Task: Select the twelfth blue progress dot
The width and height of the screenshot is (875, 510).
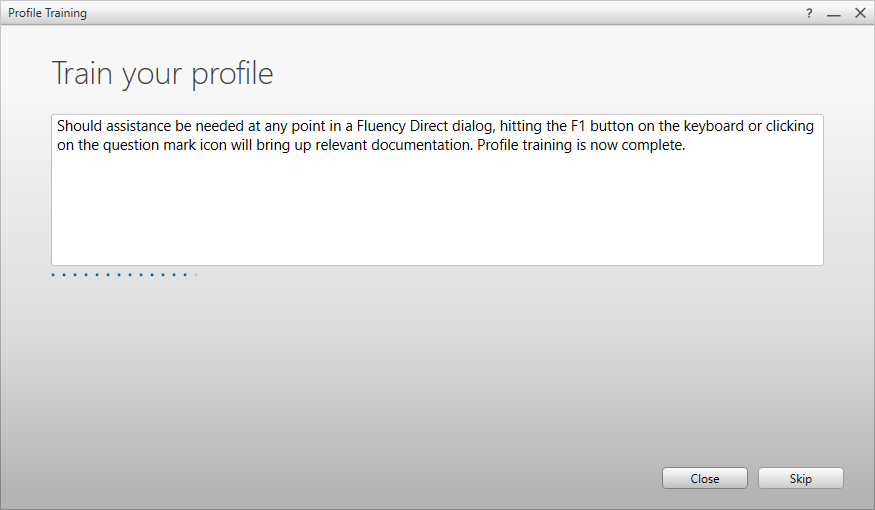Action: [x=174, y=275]
